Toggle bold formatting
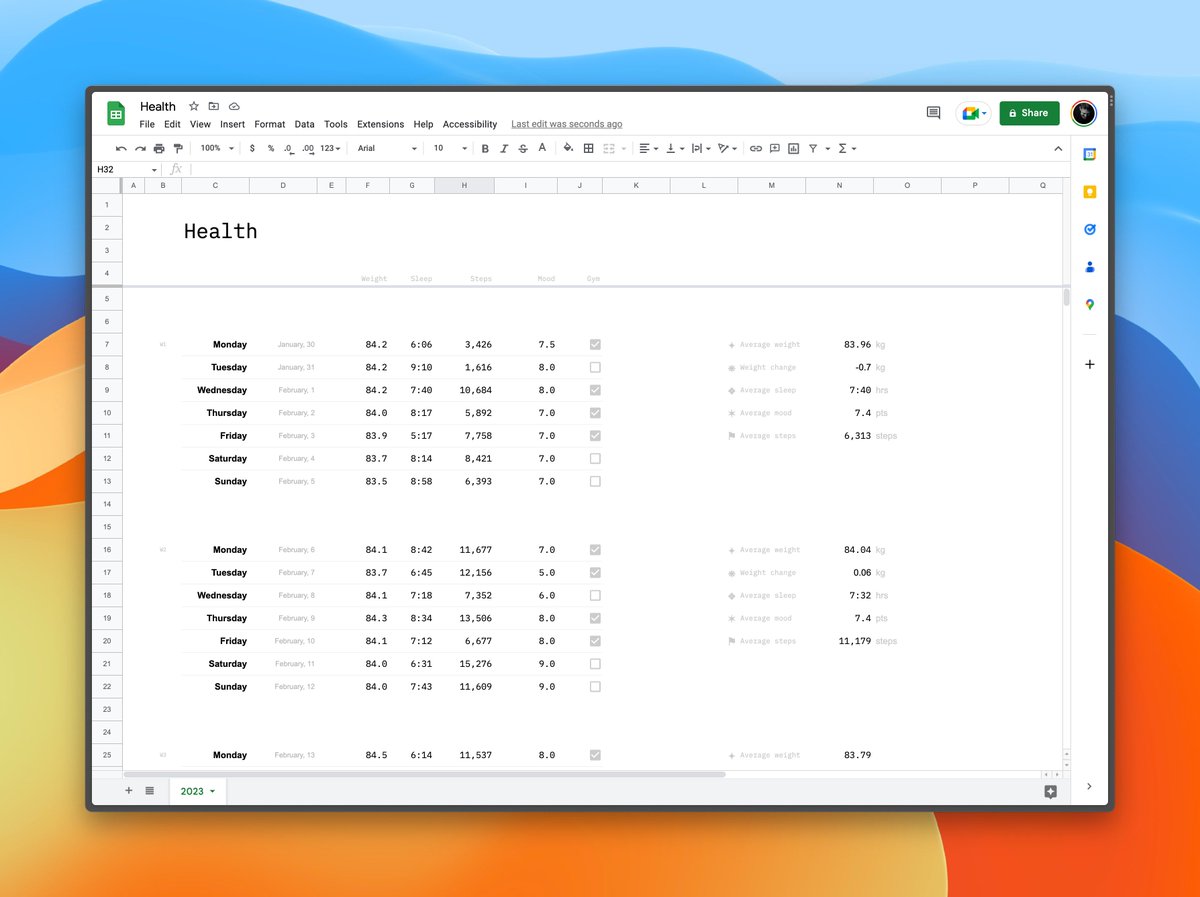 485,148
